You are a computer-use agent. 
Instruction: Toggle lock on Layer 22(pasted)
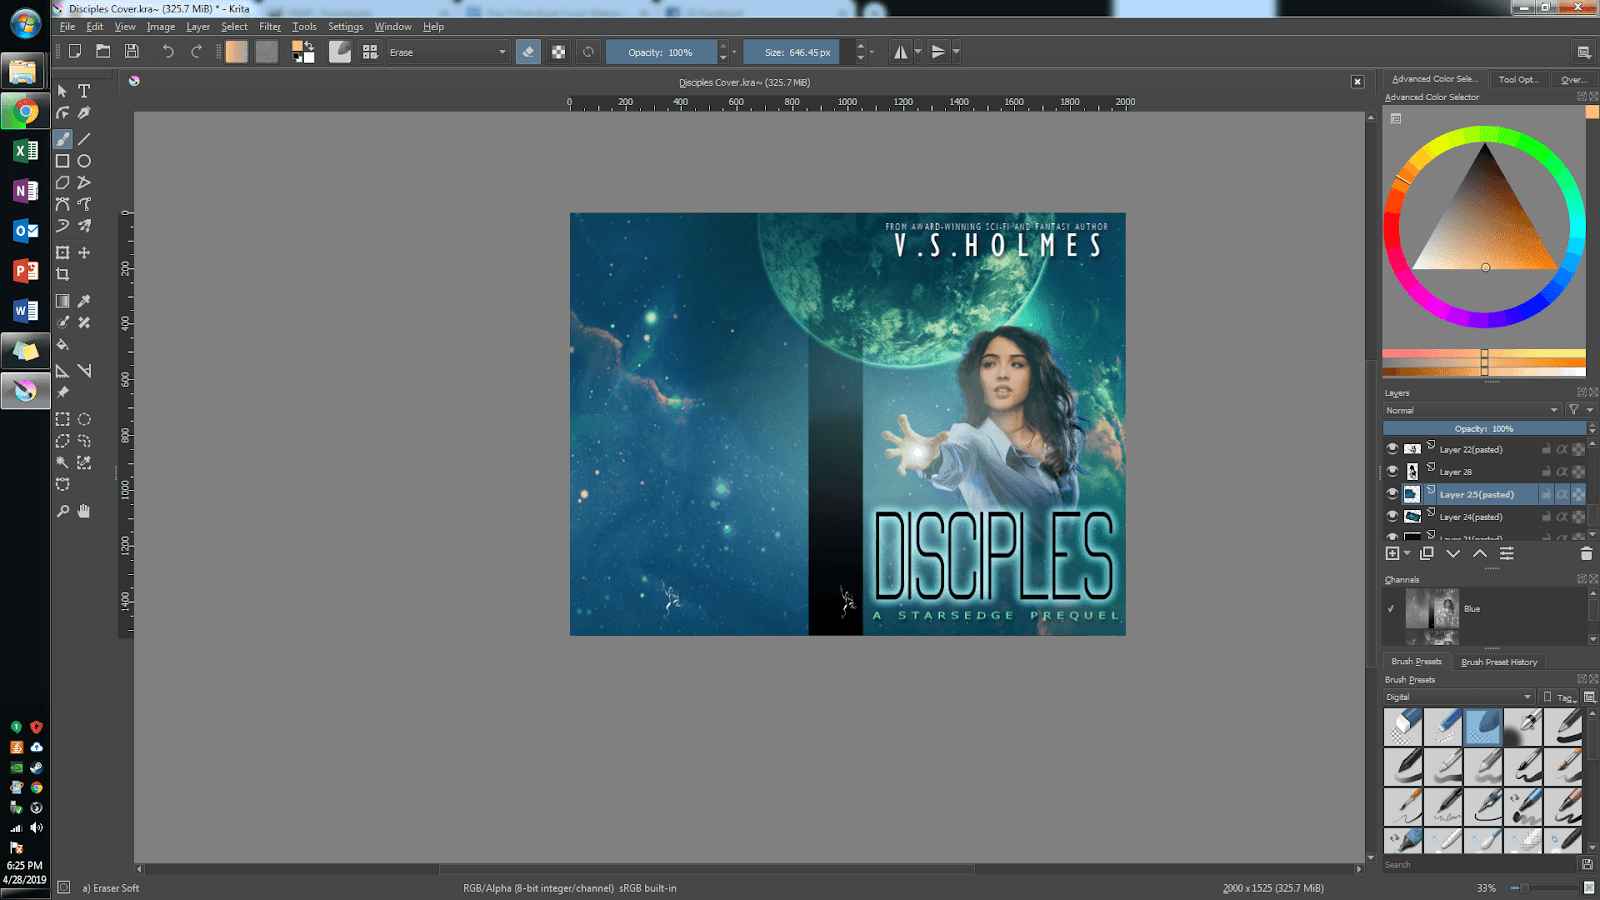pyautogui.click(x=1546, y=449)
